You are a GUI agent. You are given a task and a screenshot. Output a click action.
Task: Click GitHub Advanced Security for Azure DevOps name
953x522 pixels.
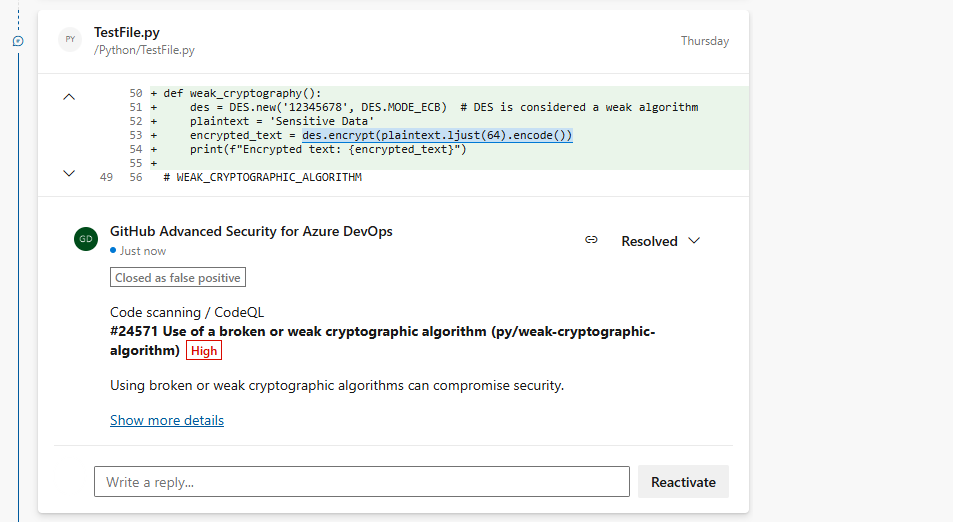[251, 231]
